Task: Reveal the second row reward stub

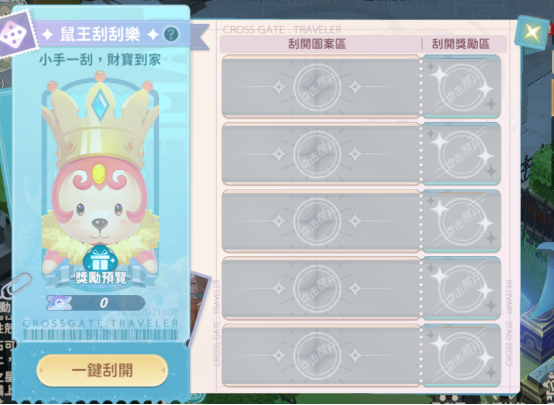Action: 461,154
